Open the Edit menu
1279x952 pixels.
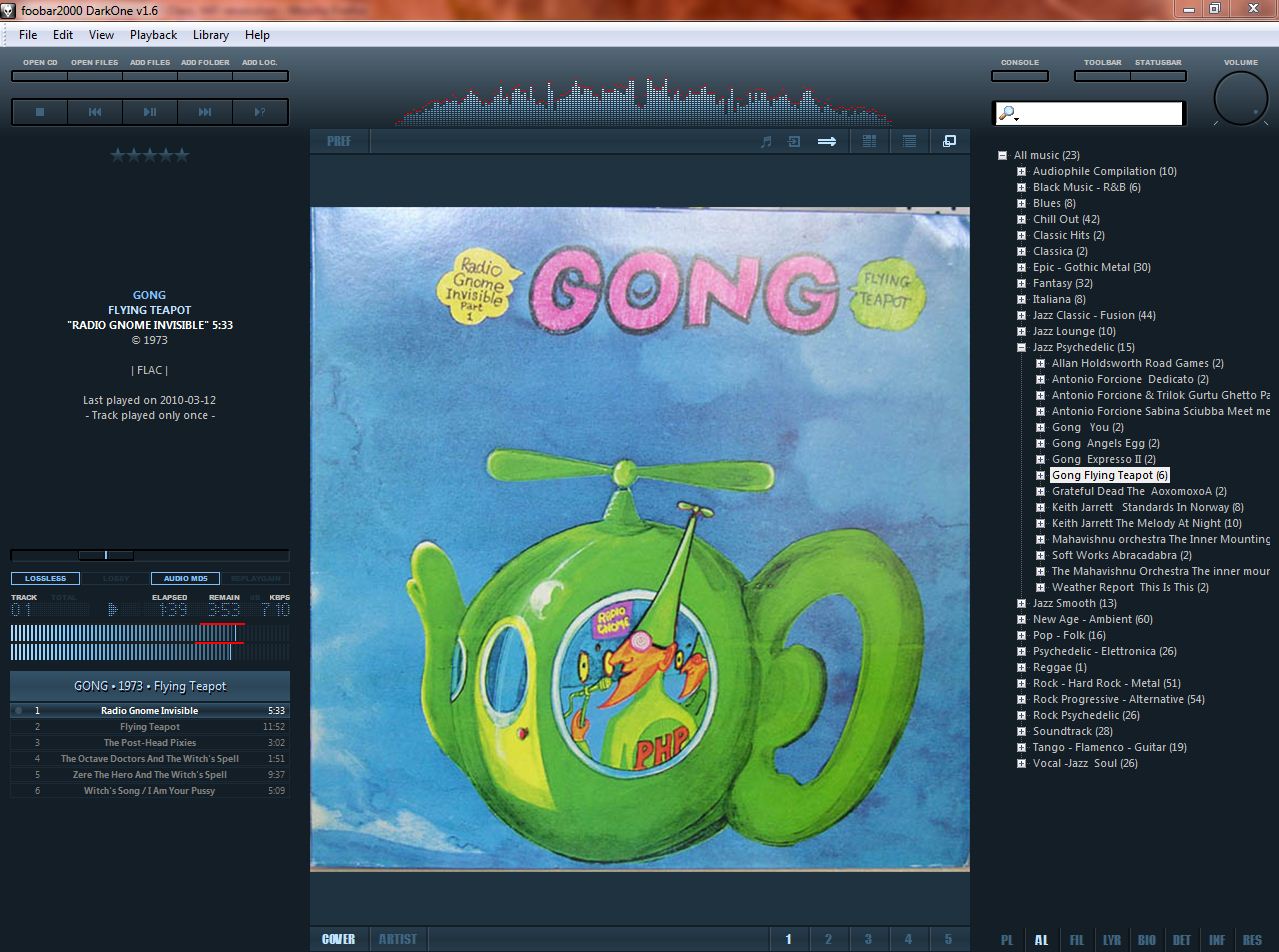(x=63, y=34)
